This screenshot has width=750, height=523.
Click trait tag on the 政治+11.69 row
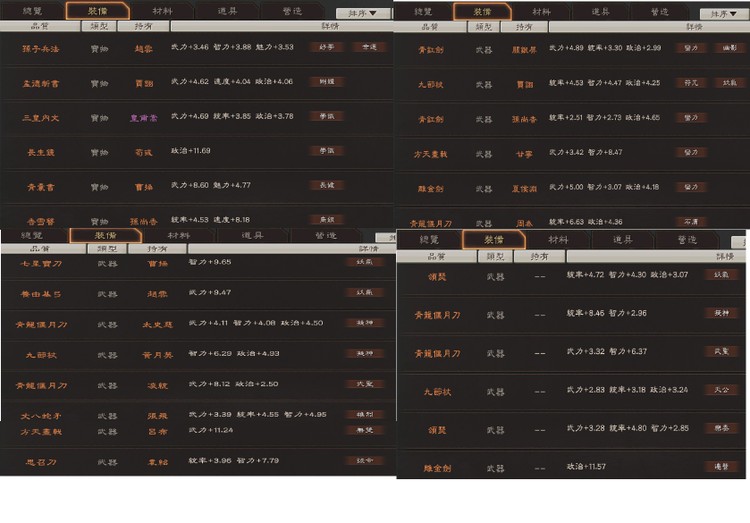pos(326,151)
